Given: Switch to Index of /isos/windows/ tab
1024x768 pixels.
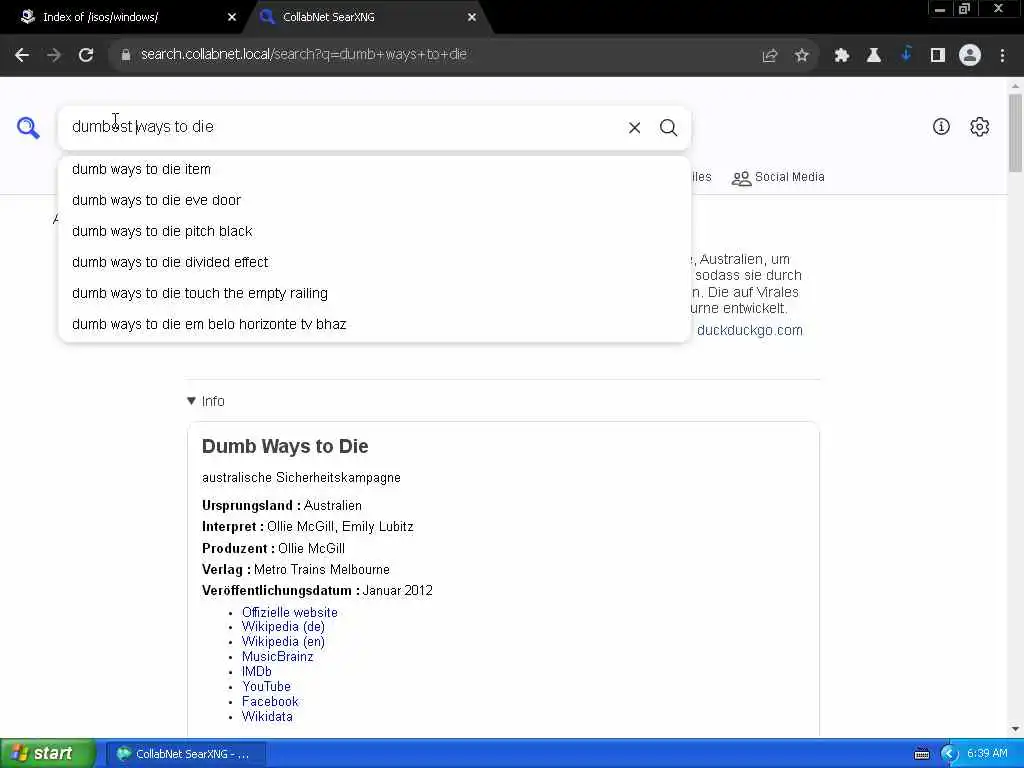Looking at the screenshot, I should tap(101, 17).
